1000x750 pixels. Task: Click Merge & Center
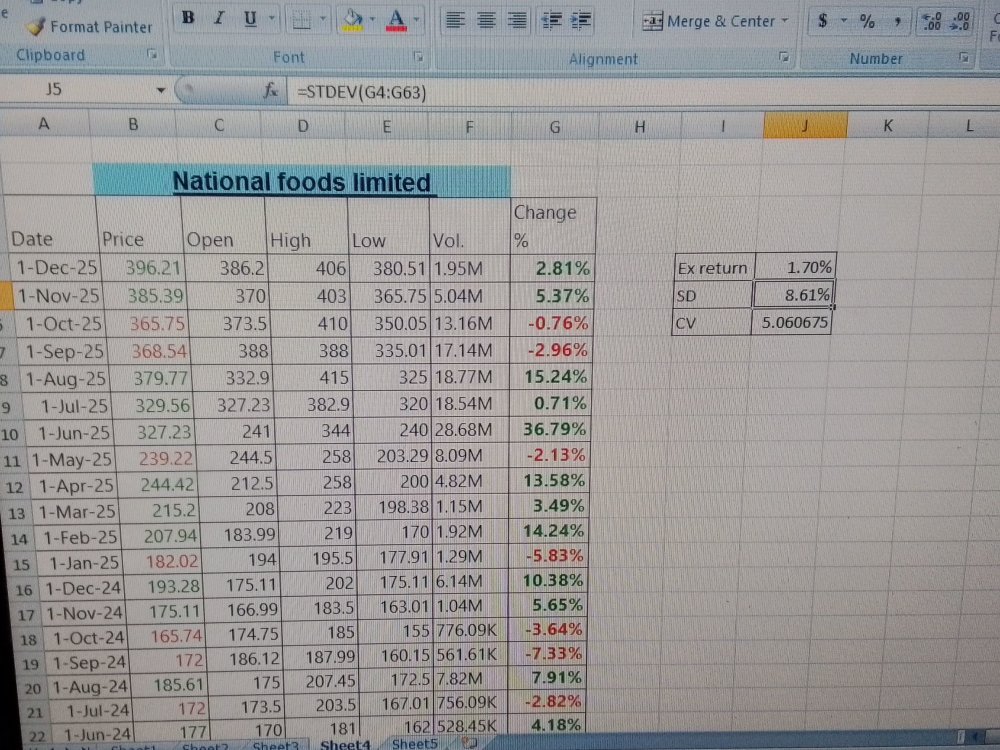[709, 22]
